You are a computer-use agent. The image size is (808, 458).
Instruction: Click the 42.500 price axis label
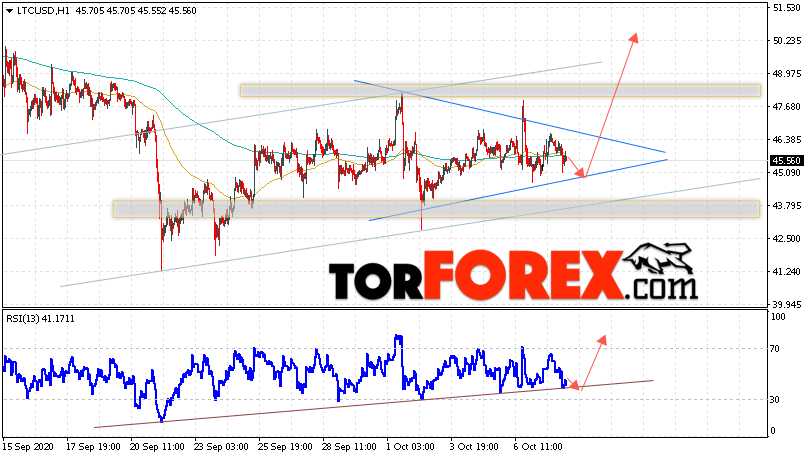[787, 239]
